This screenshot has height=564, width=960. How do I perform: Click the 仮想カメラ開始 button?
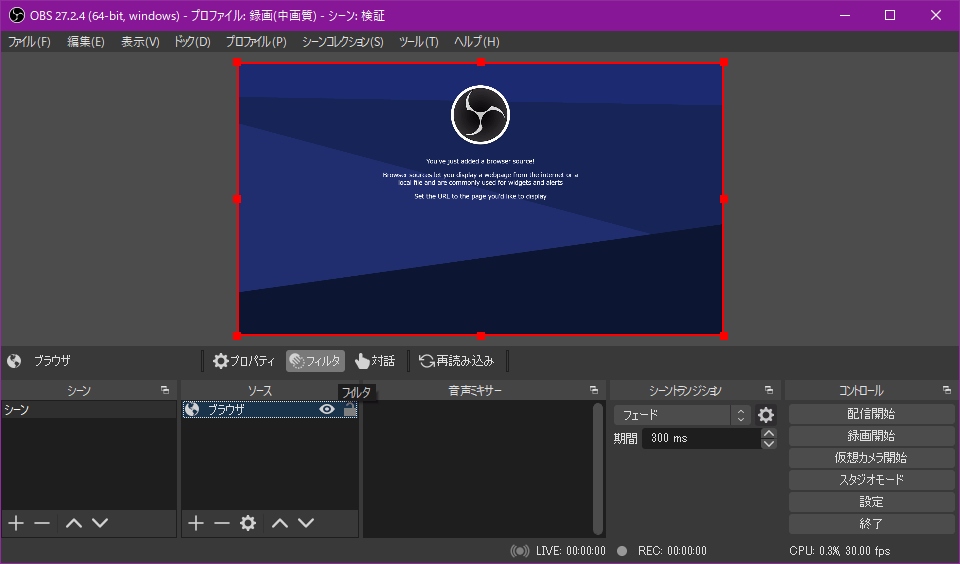pos(871,458)
